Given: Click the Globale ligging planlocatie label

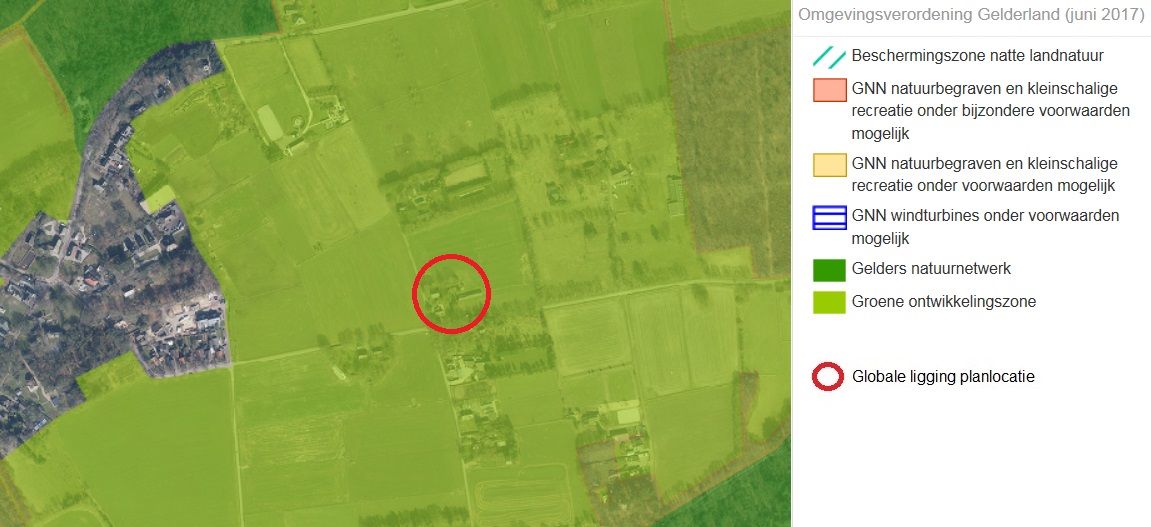Looking at the screenshot, I should pos(943,377).
